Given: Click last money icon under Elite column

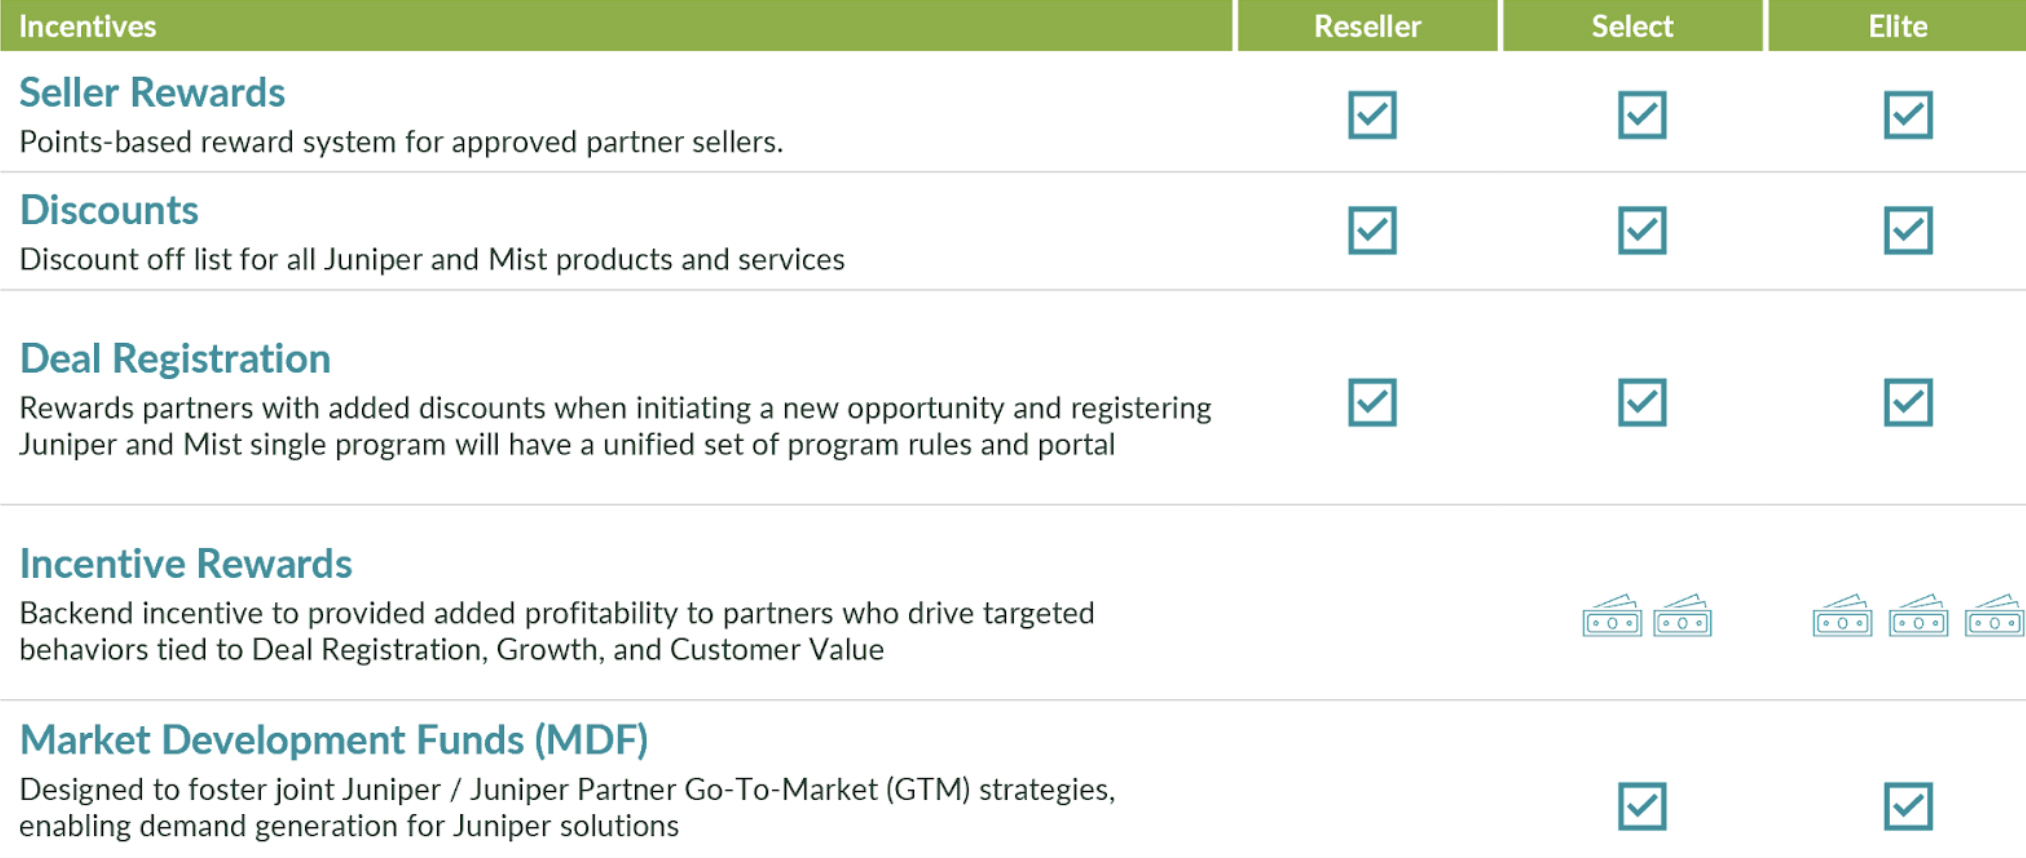Looking at the screenshot, I should click(1994, 616).
